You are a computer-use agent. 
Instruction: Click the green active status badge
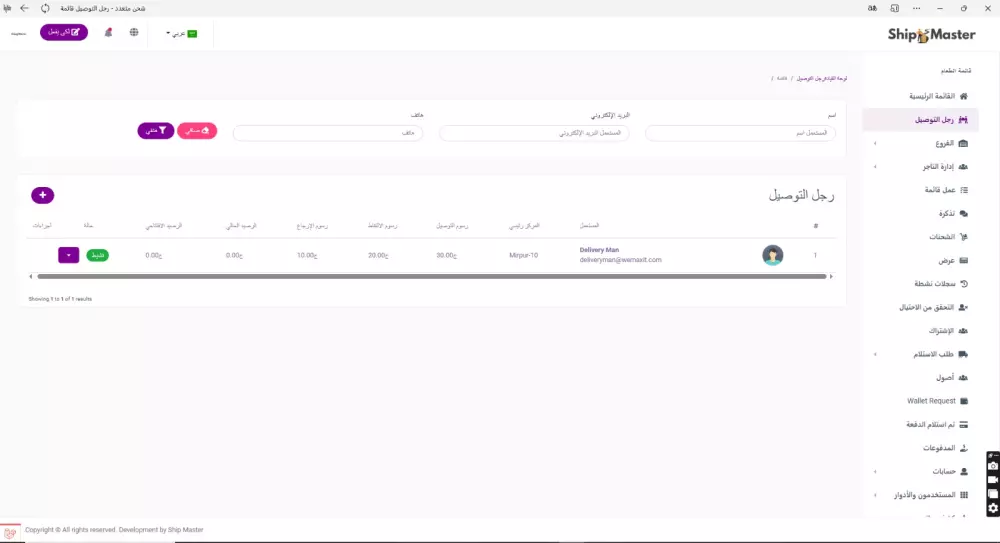98,255
